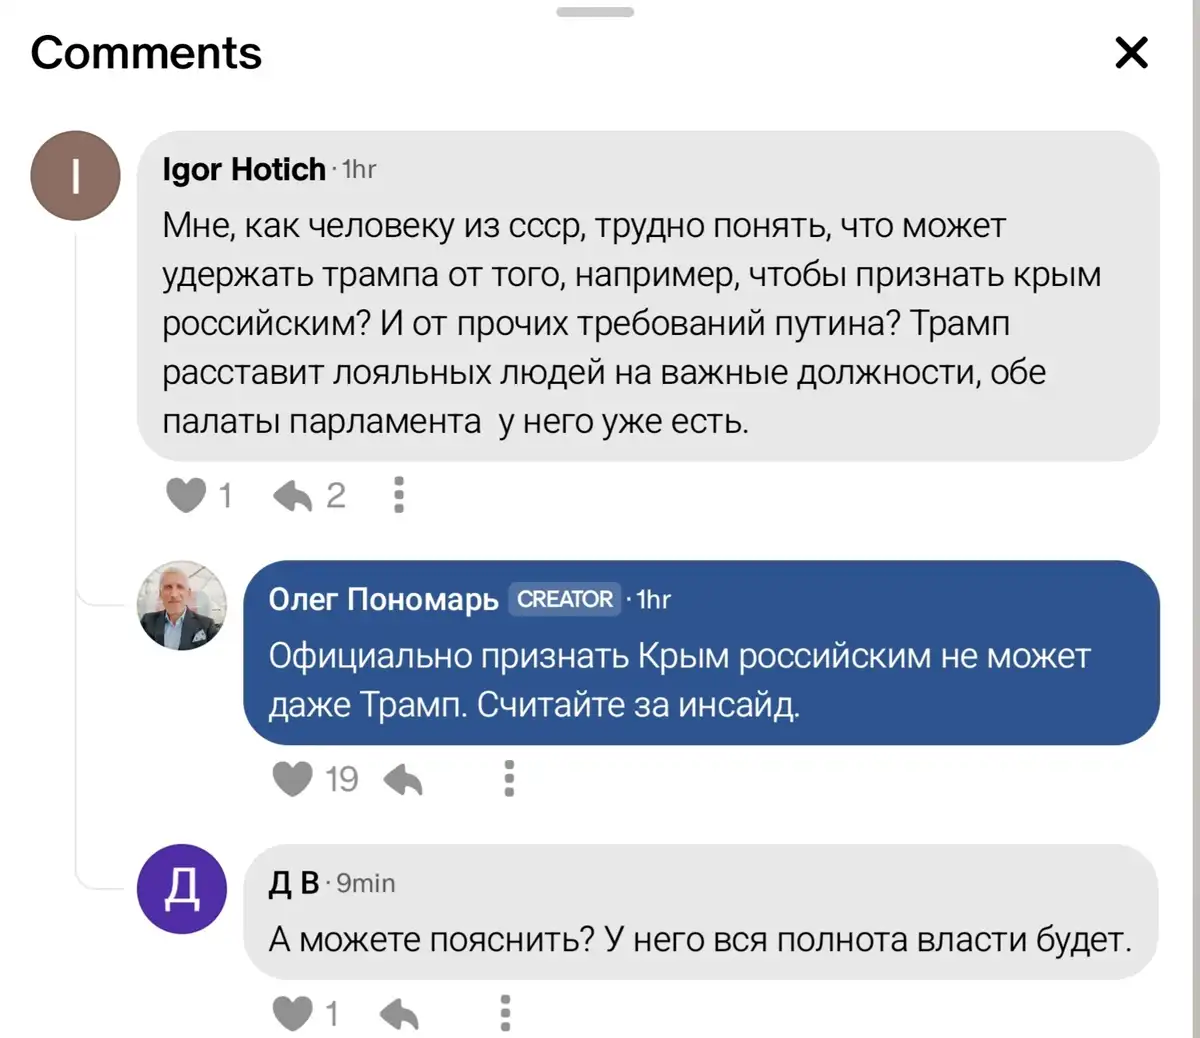Click the Igor Hotich username
Screen dimensions: 1200x1038
pos(244,170)
